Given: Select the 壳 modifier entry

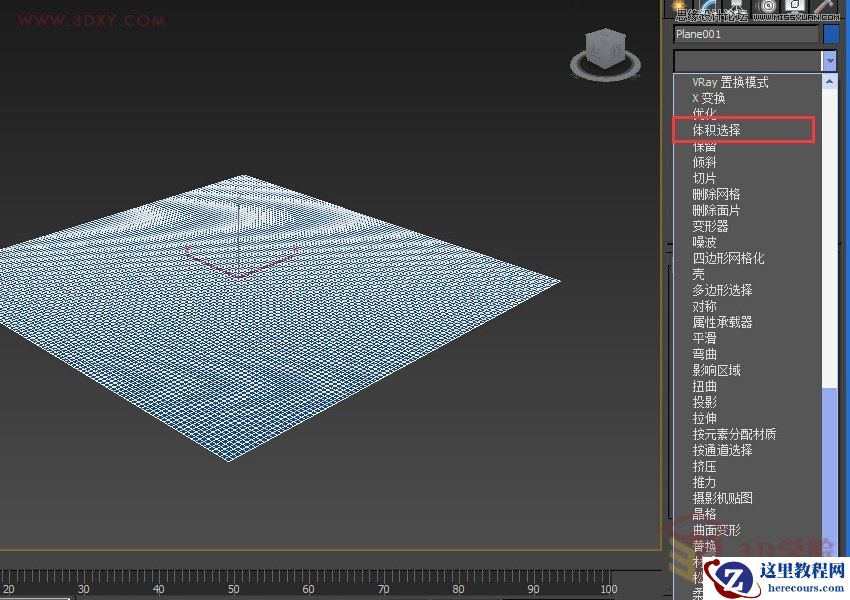Looking at the screenshot, I should coord(700,273).
